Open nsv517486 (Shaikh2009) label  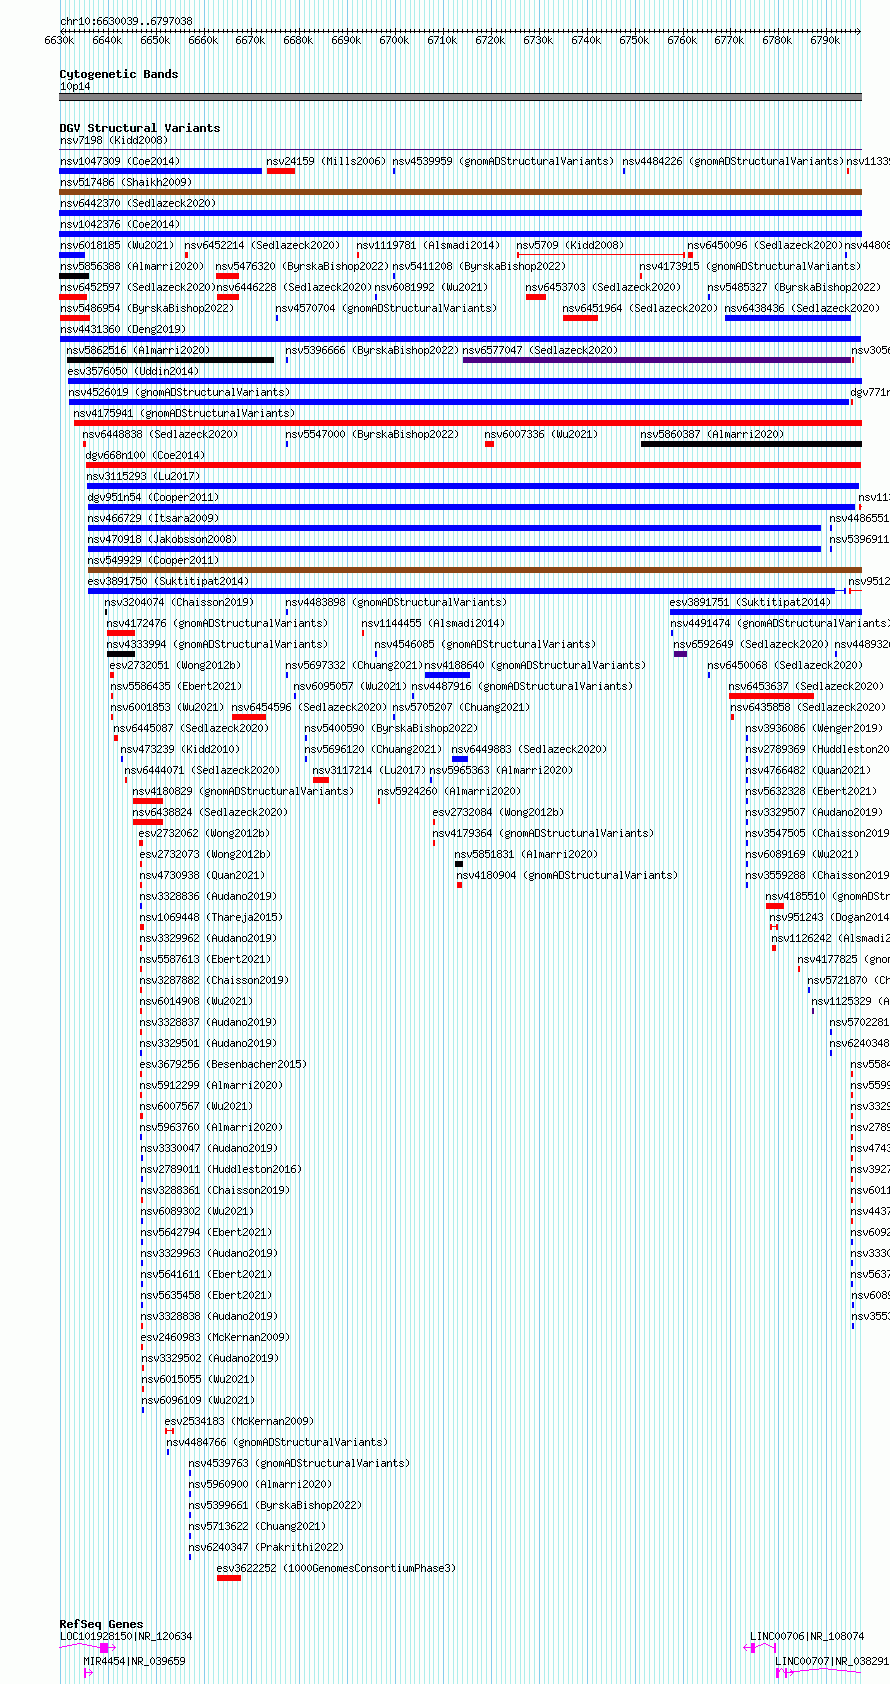coord(126,182)
